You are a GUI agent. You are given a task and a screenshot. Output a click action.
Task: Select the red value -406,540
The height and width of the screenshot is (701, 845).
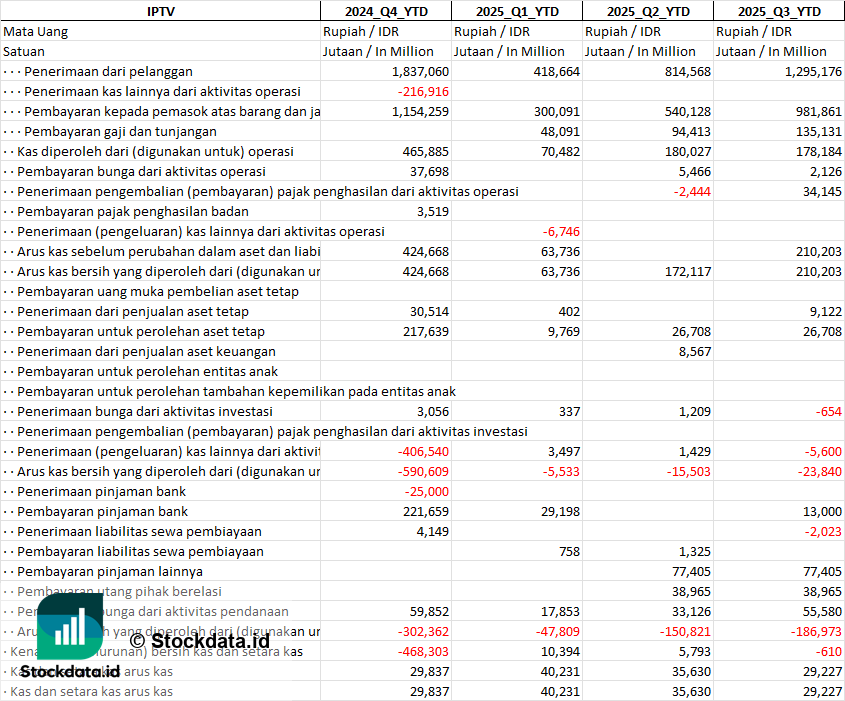[x=423, y=452]
